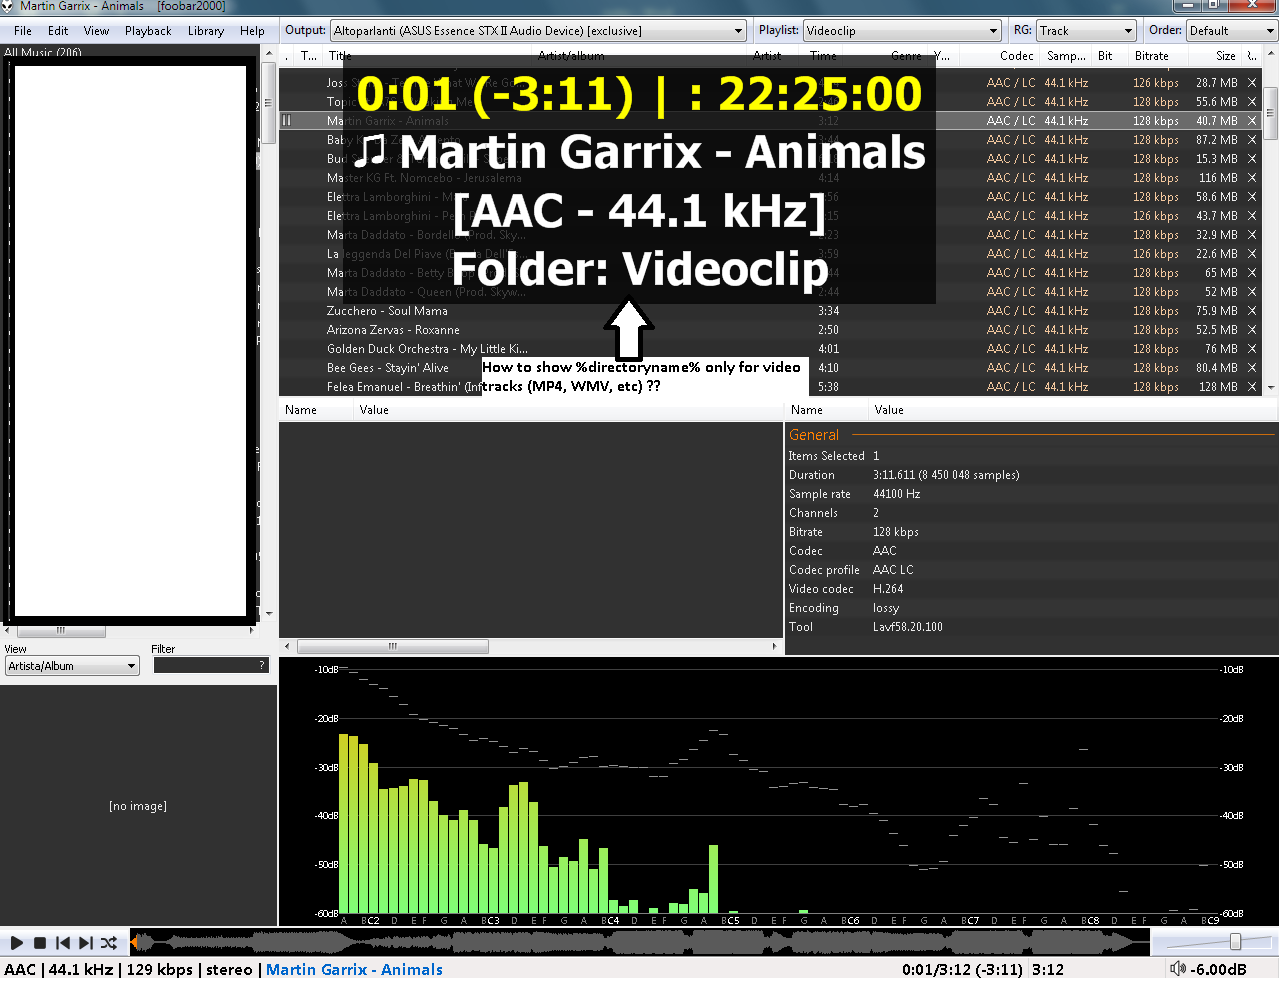
Task: Open the Output device dropdown
Action: coord(538,31)
